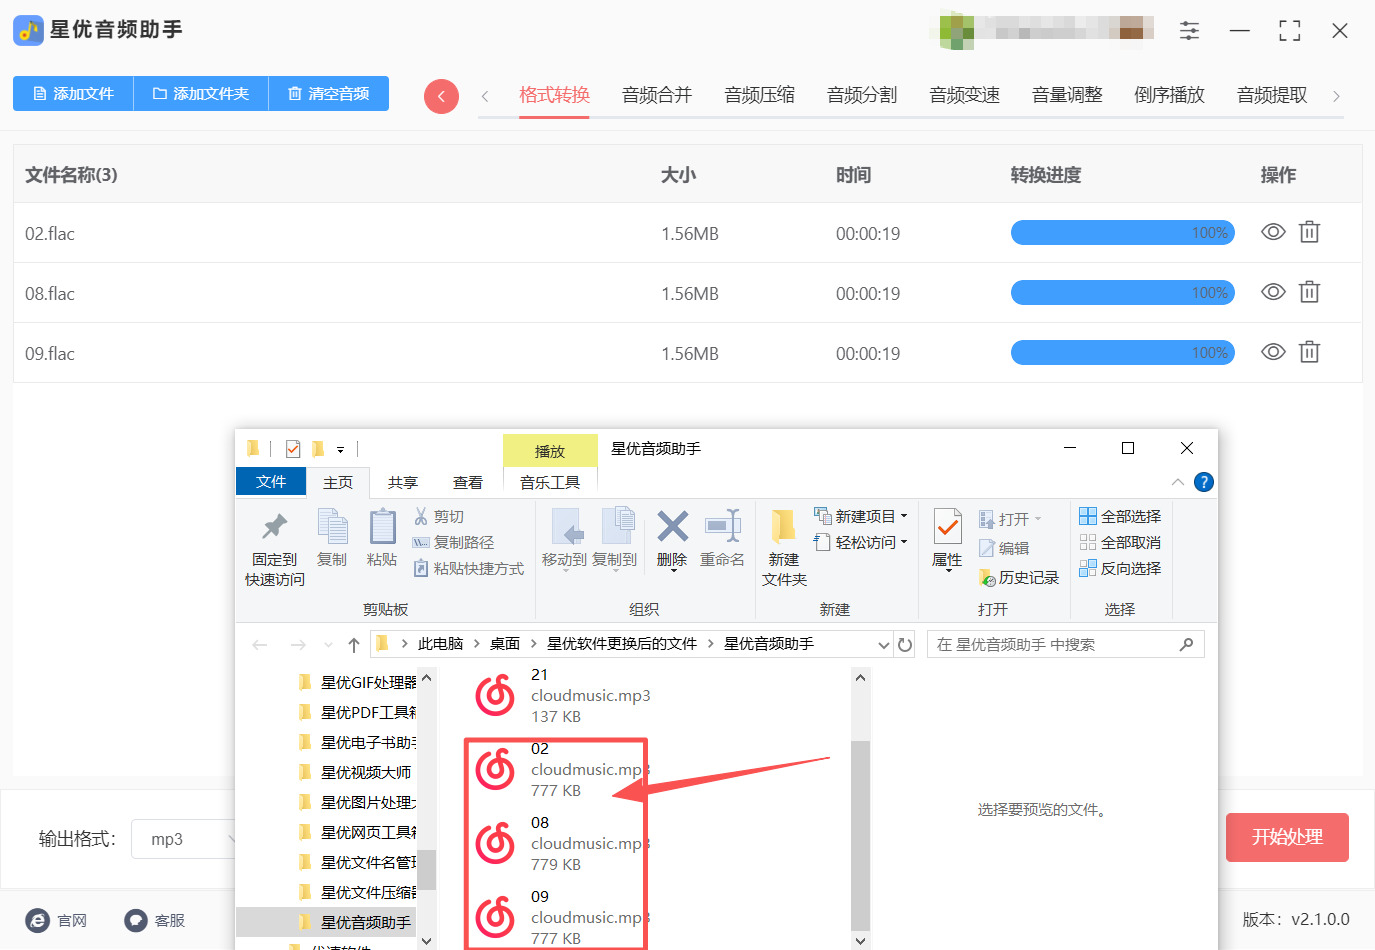This screenshot has height=950, width=1375.
Task: Open the 客服 support link
Action: tap(155, 920)
